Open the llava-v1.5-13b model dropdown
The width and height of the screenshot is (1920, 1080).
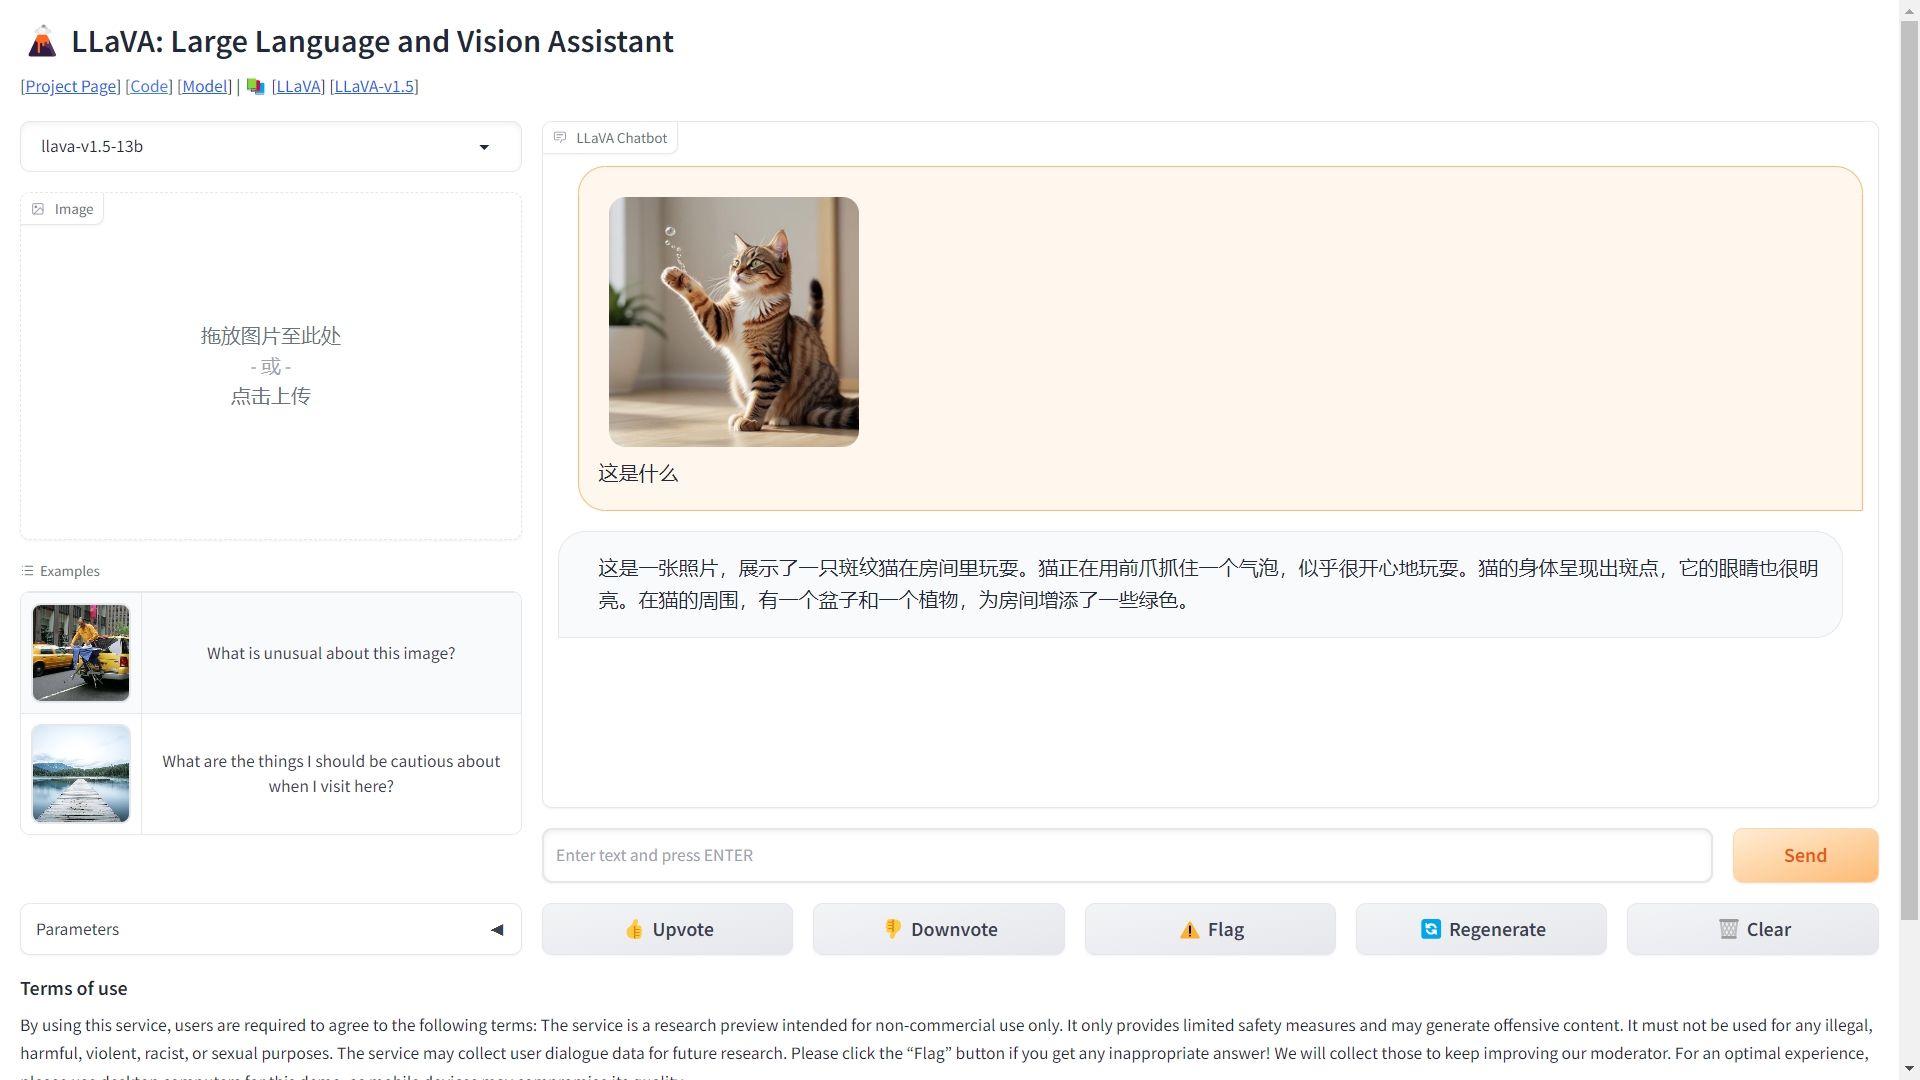(271, 147)
